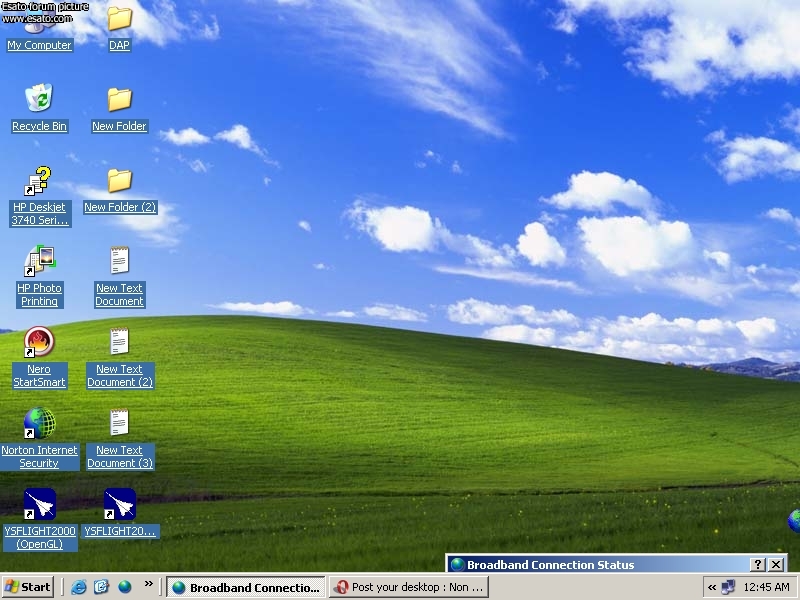Screen dimensions: 800x600
Task: Close the Broadband Connection Status window
Action: coord(776,564)
